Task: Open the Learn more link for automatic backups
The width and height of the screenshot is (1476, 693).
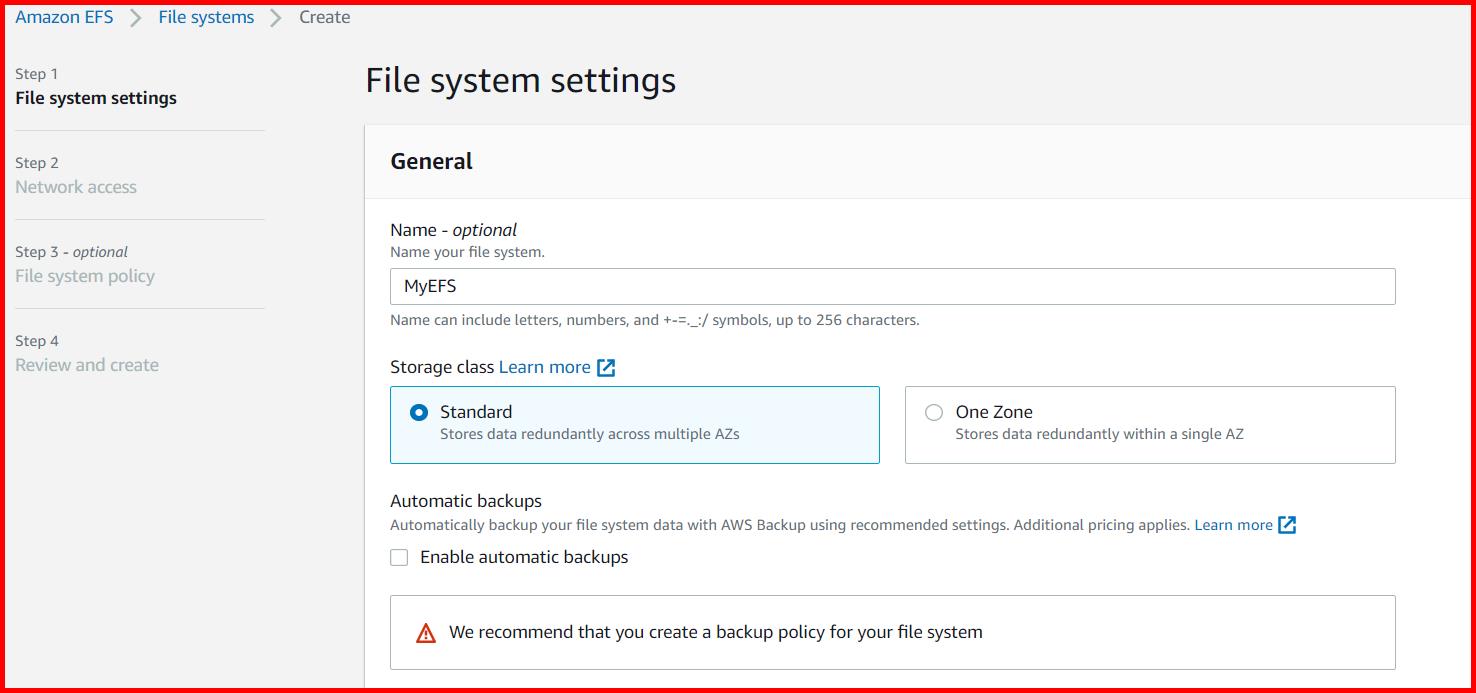Action: click(1234, 524)
